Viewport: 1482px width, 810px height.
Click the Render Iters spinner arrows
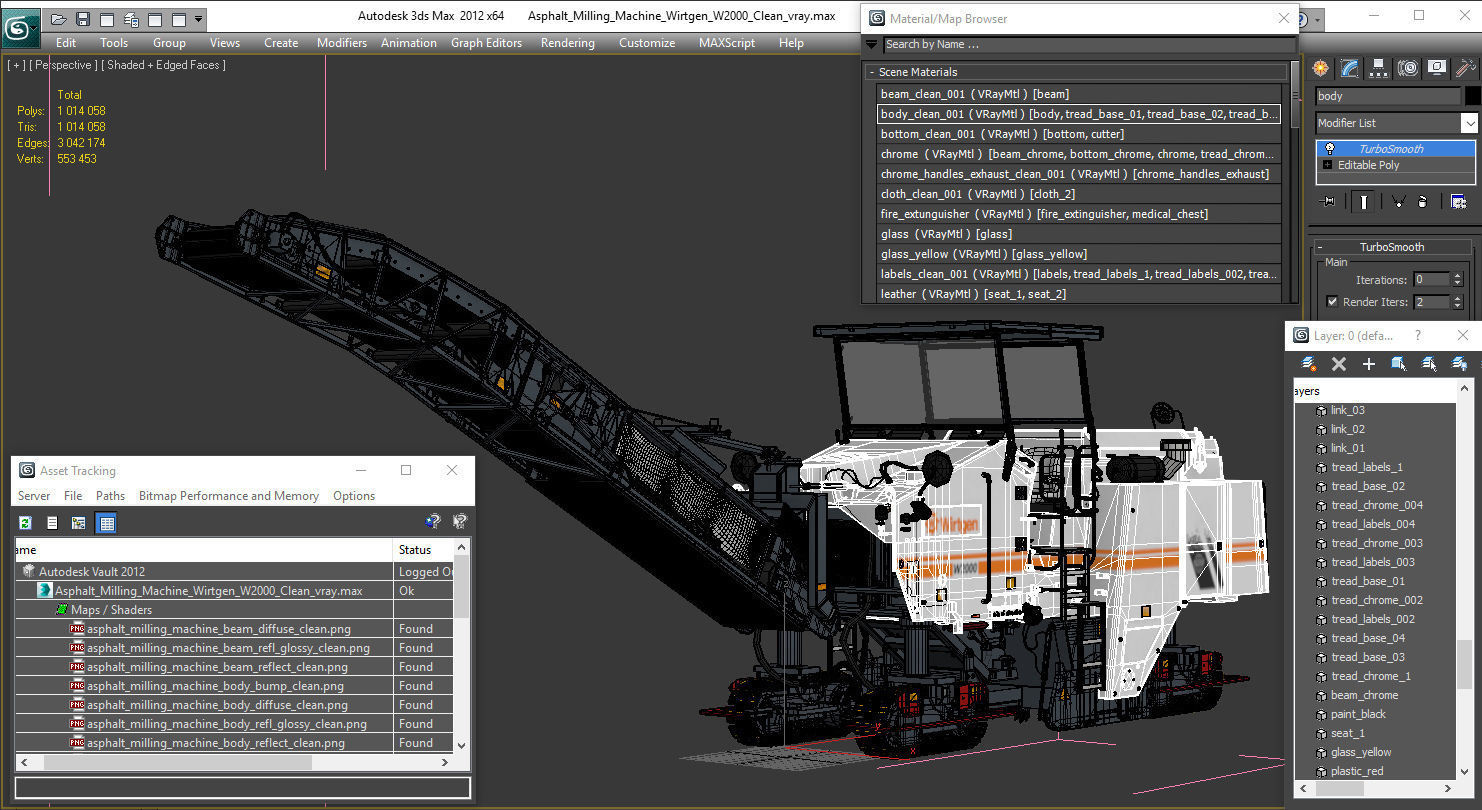click(x=1459, y=302)
